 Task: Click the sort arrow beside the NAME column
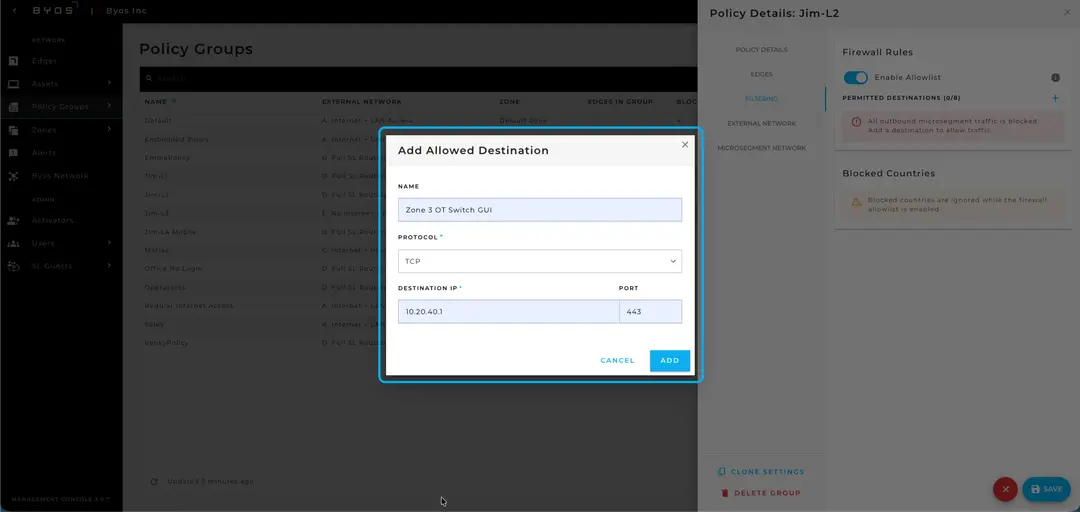pos(174,101)
